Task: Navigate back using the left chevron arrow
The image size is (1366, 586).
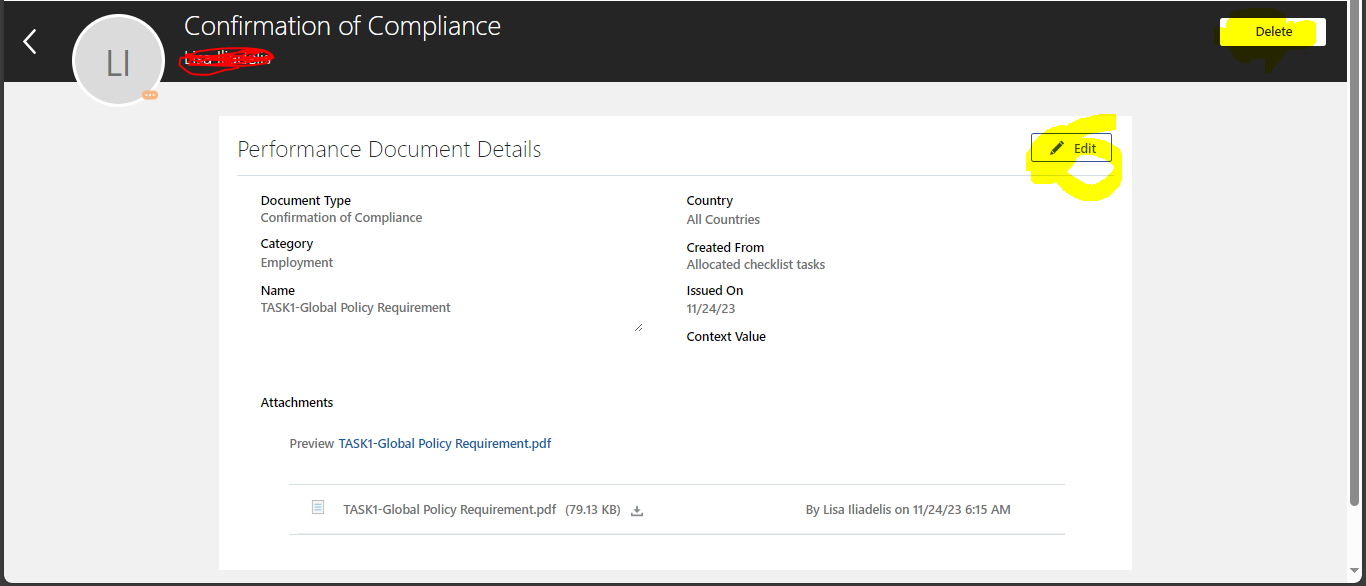Action: (28, 41)
